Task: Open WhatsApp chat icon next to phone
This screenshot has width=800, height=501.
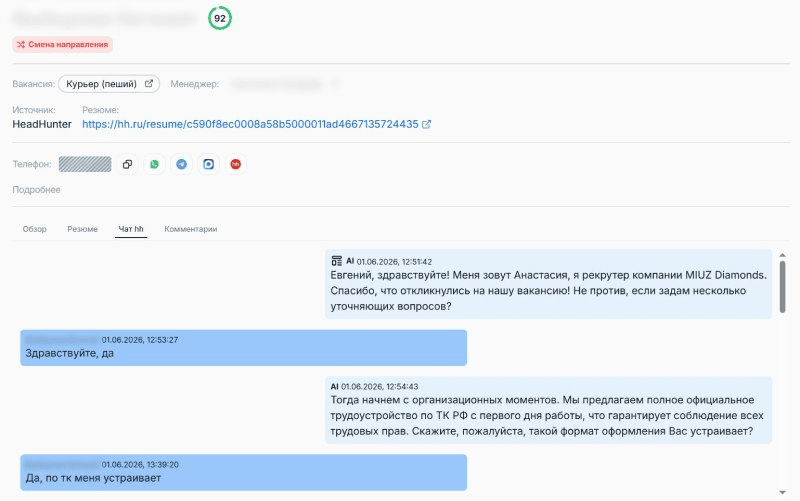Action: click(155, 164)
